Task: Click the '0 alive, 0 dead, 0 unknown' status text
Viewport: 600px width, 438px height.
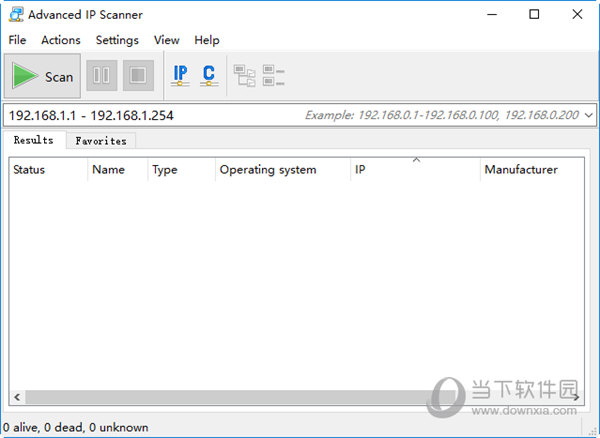Action: 75,427
